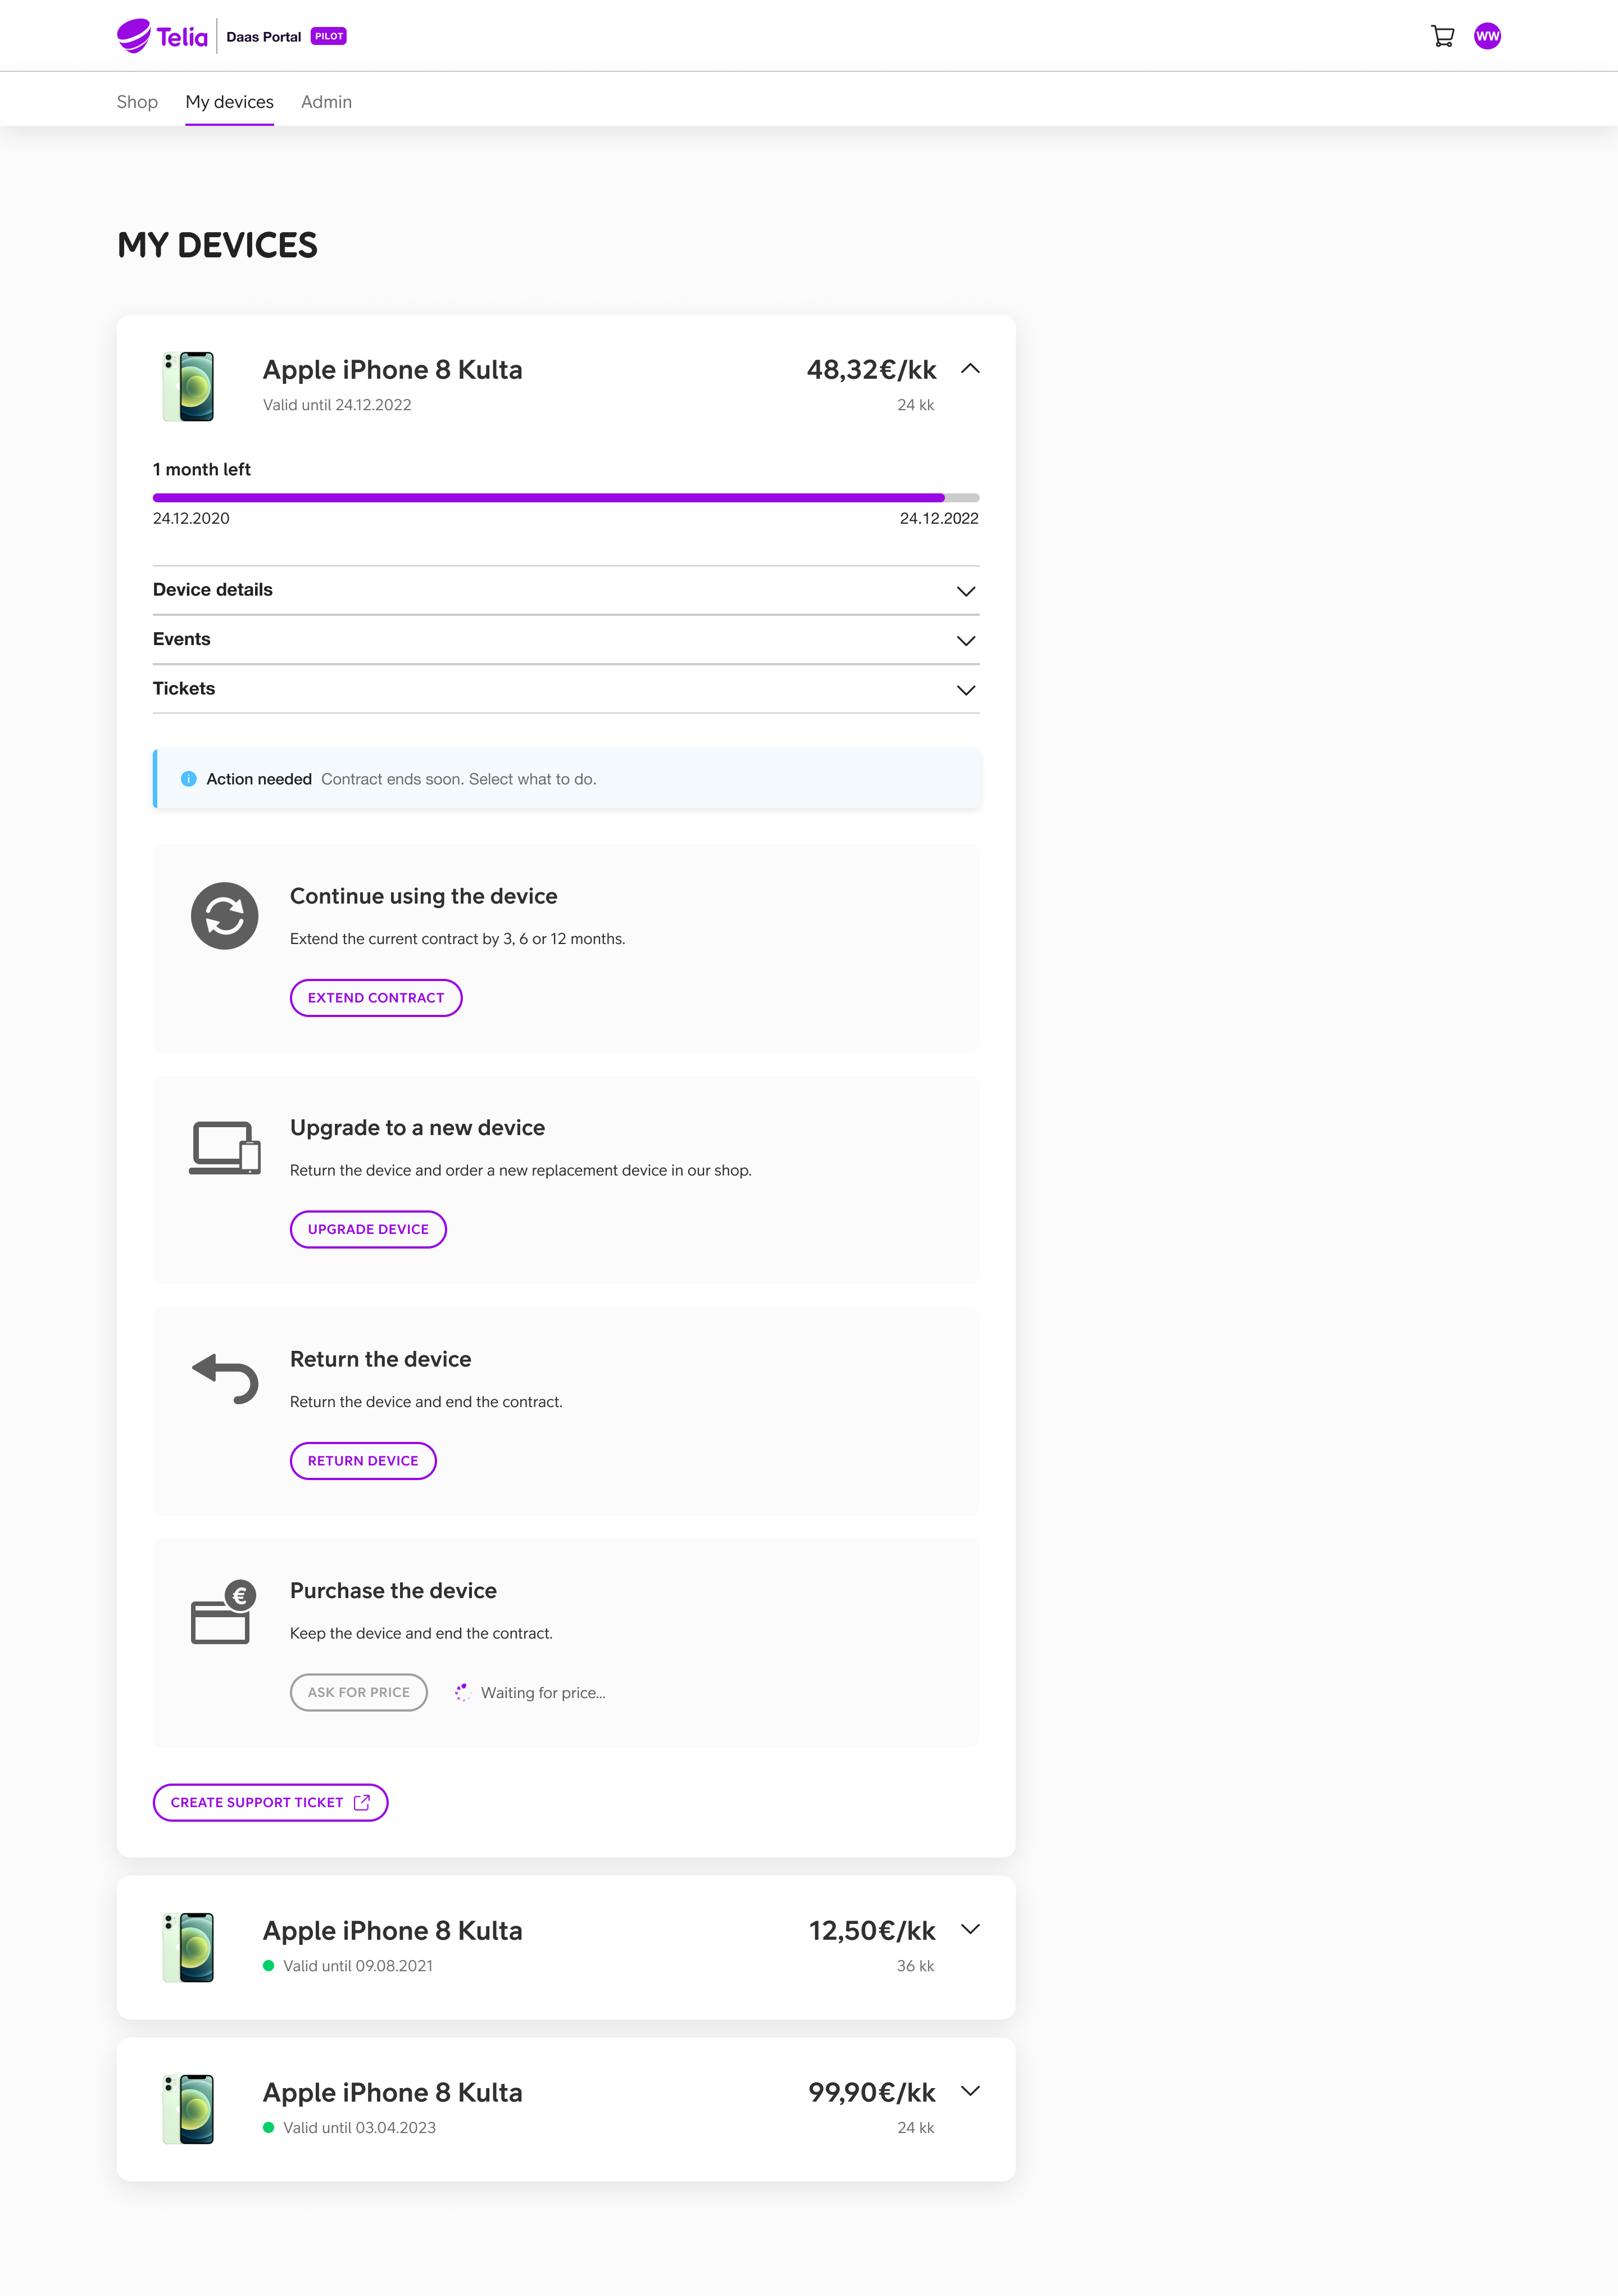This screenshot has height=2296, width=1618.
Task: Switch to the Admin tab
Action: pos(326,102)
